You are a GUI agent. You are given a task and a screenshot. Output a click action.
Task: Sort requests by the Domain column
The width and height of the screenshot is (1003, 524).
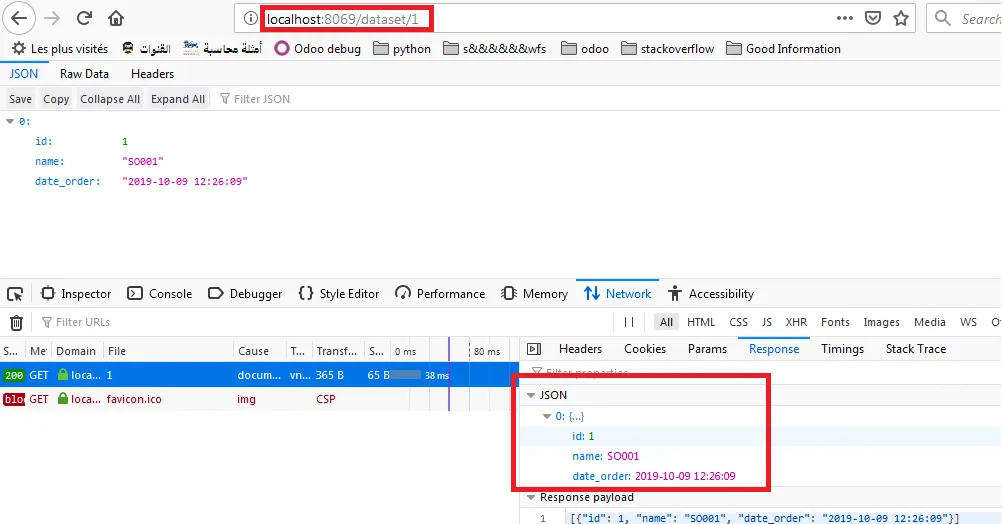click(77, 351)
